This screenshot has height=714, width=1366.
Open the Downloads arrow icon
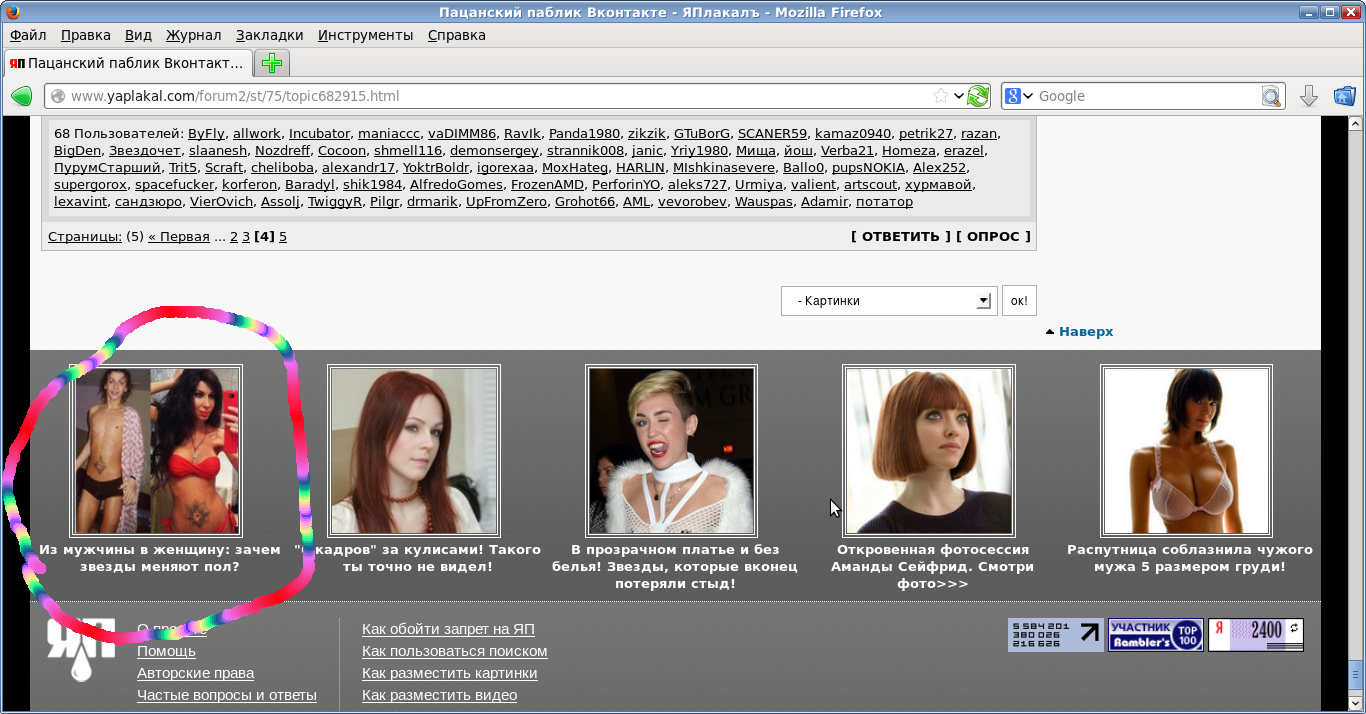pos(1308,96)
